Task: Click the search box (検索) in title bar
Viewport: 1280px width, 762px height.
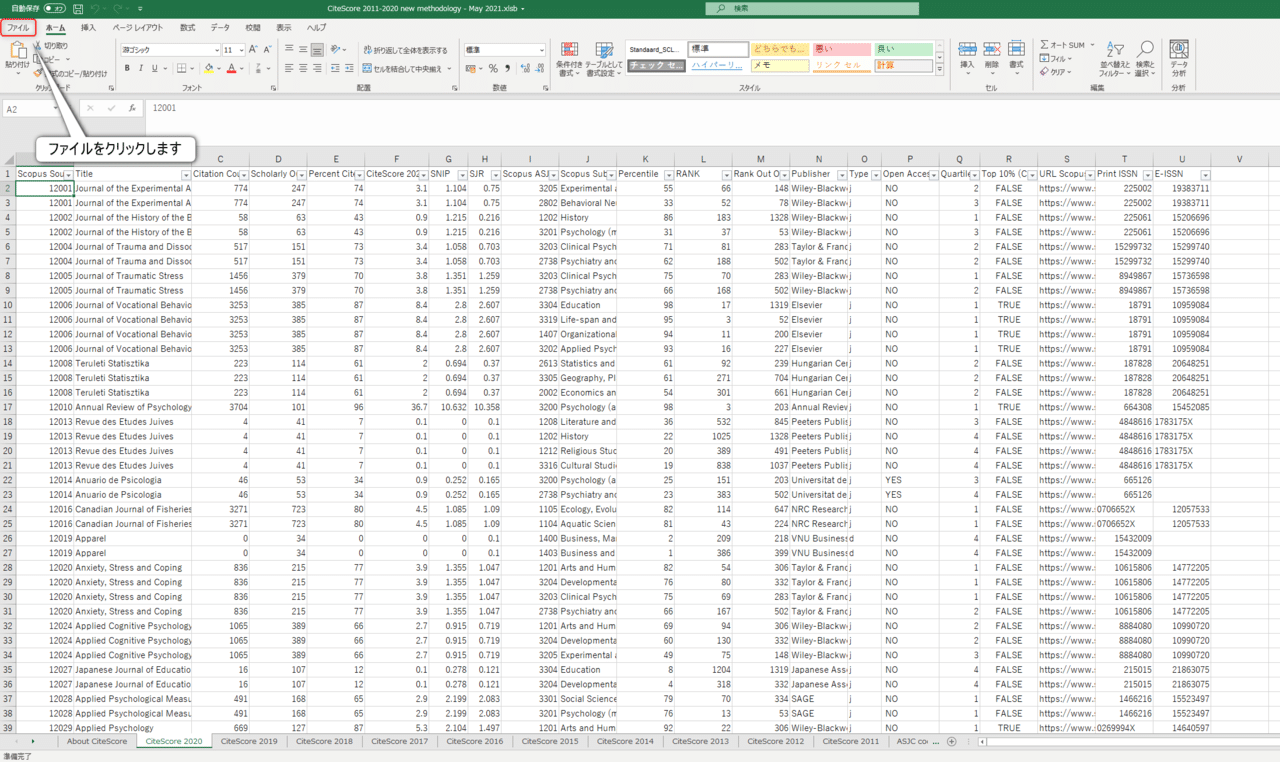Action: pos(812,8)
